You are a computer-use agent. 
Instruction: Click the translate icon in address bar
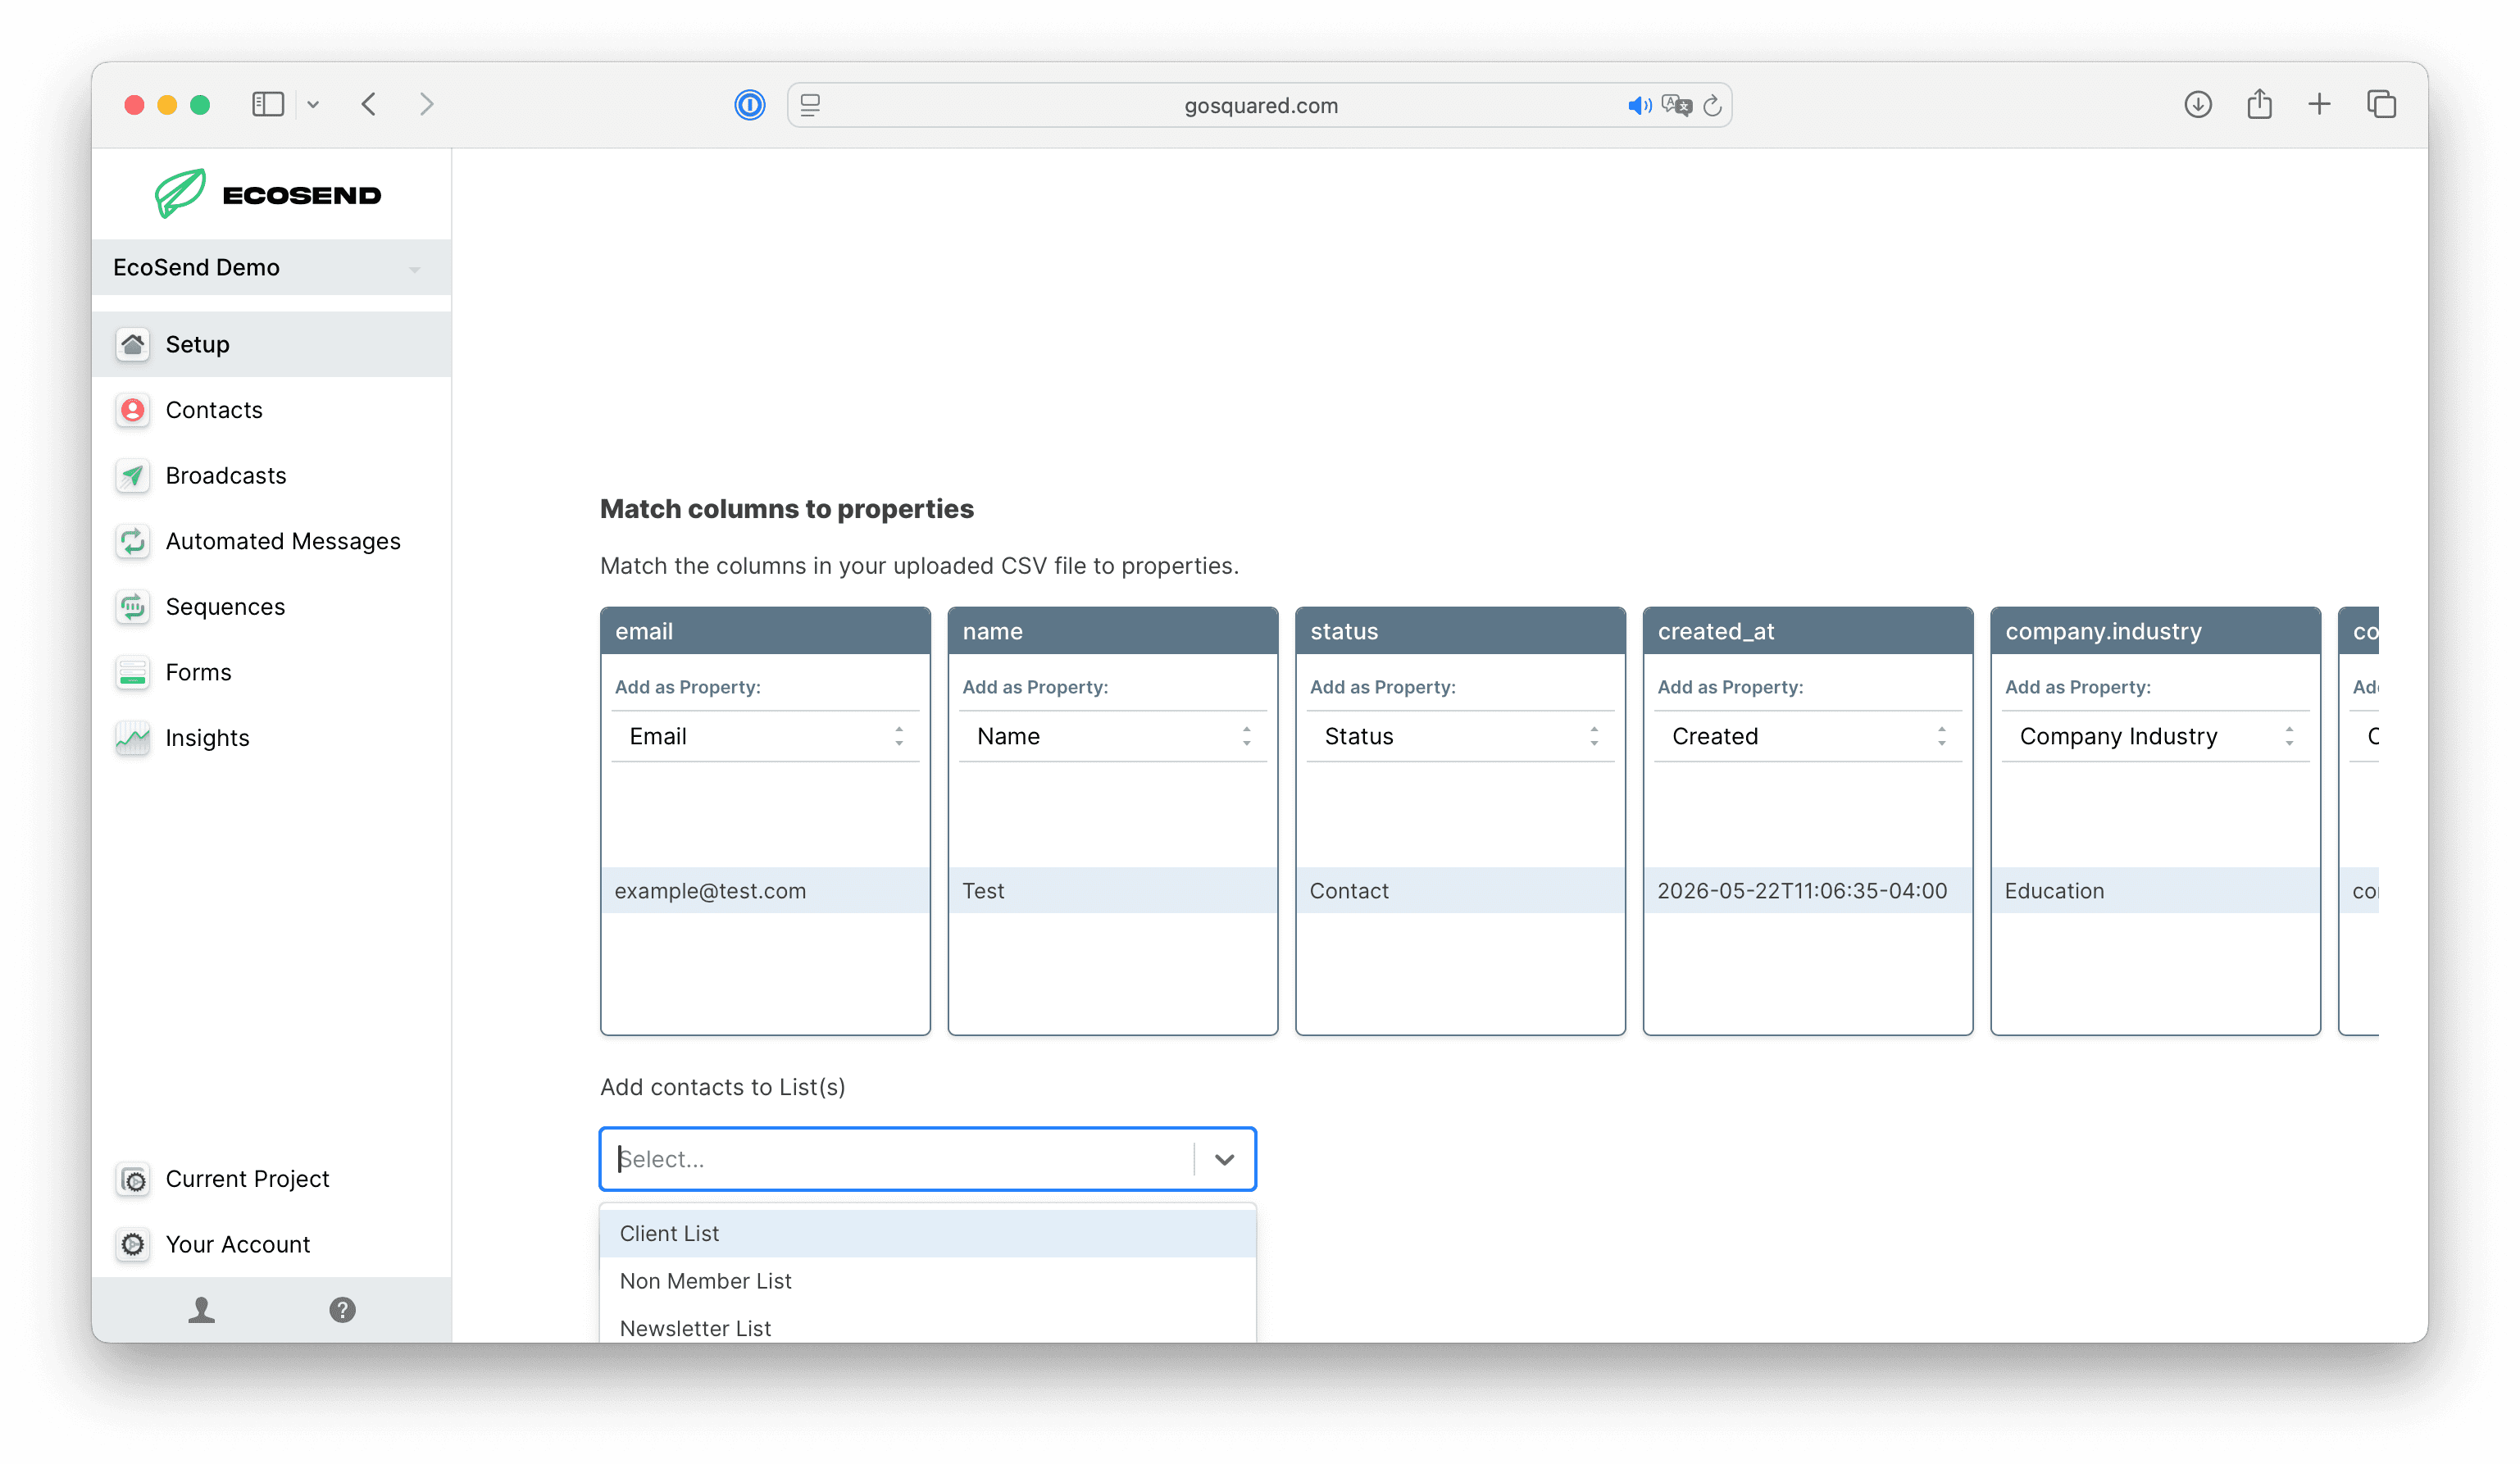pos(1676,105)
